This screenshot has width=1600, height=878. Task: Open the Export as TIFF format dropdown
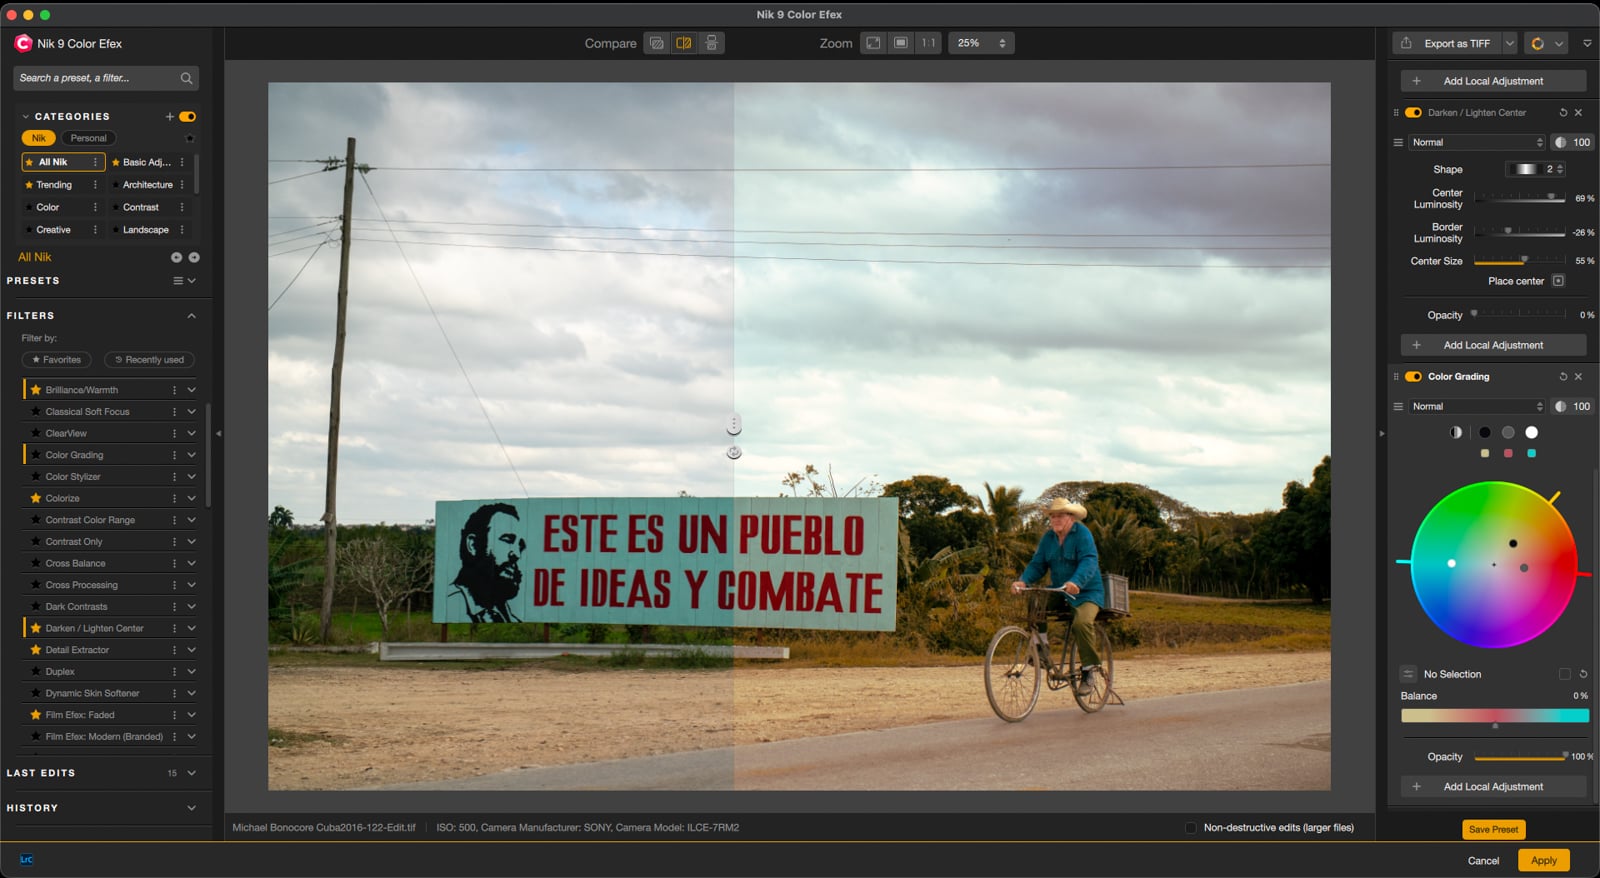point(1510,43)
